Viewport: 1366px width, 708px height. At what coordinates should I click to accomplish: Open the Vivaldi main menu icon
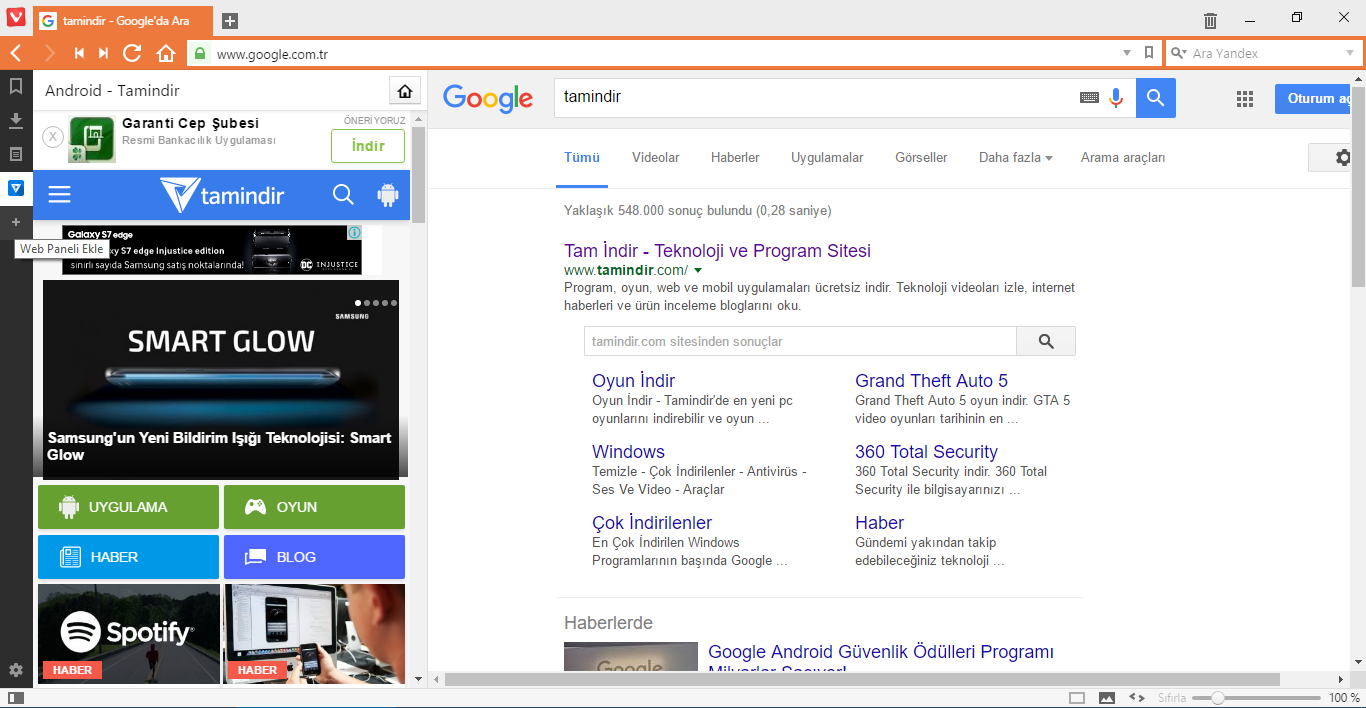coord(16,19)
